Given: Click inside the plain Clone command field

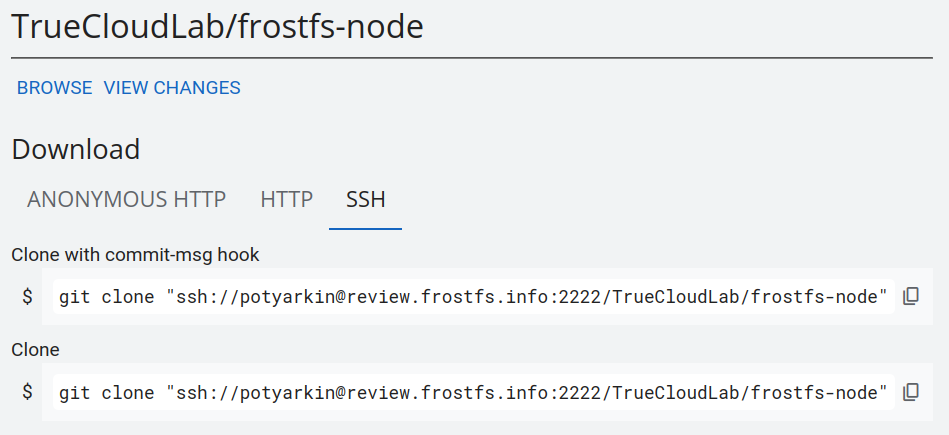Looking at the screenshot, I should [x=472, y=392].
